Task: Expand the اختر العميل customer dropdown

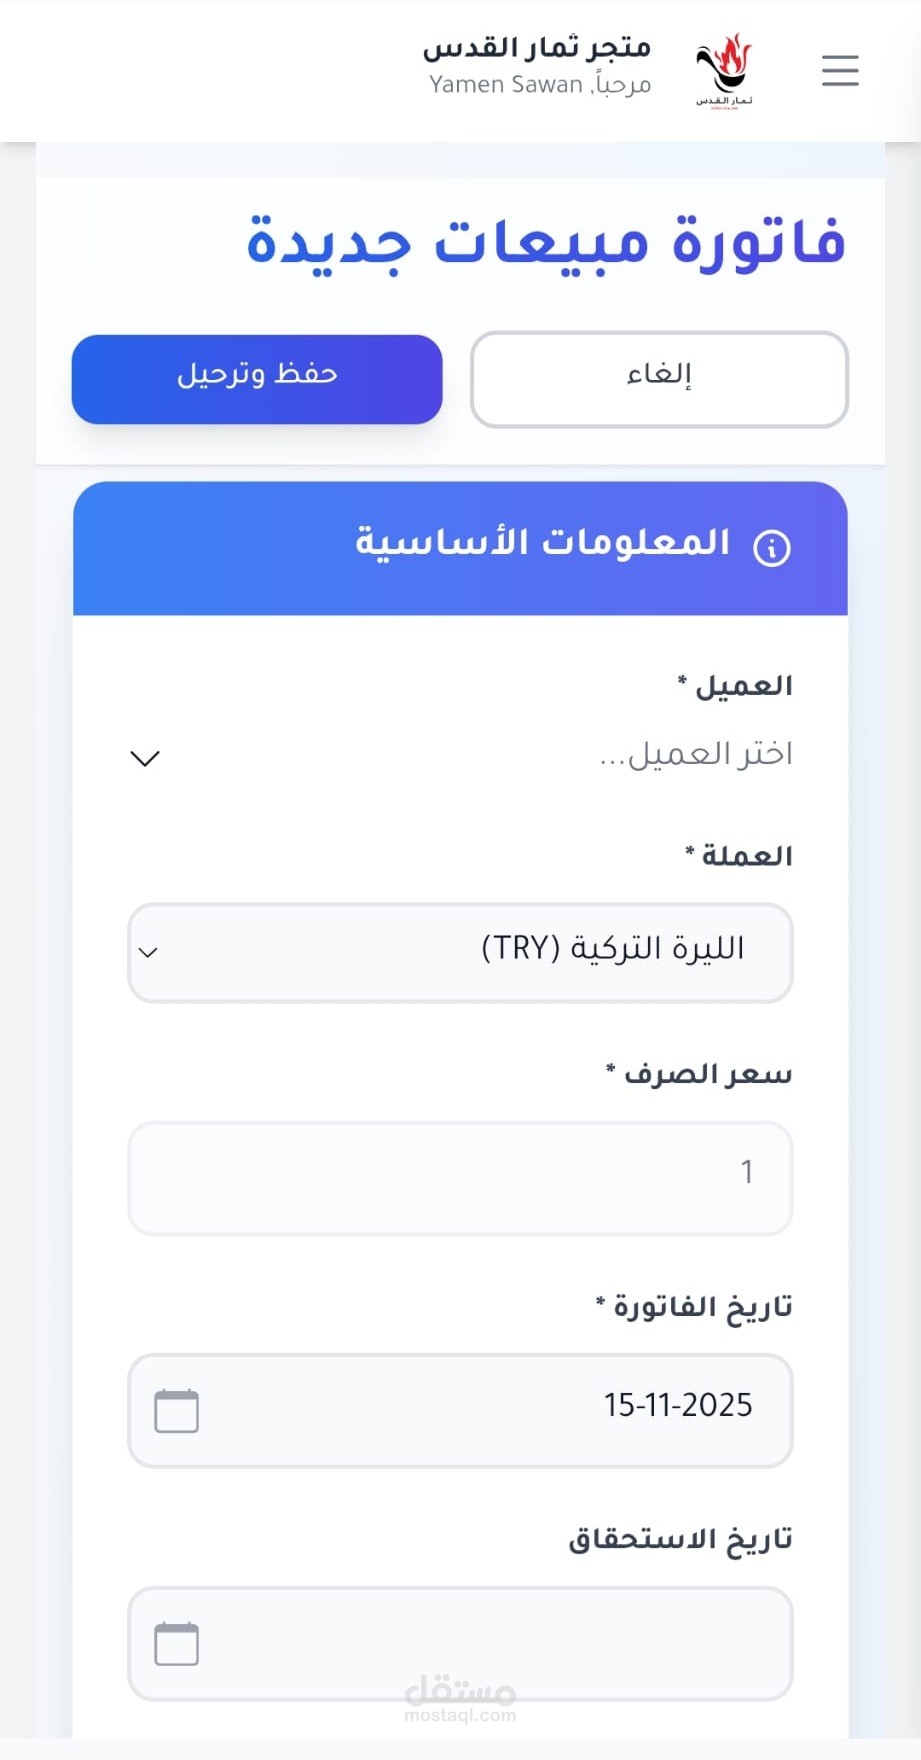Action: click(460, 755)
